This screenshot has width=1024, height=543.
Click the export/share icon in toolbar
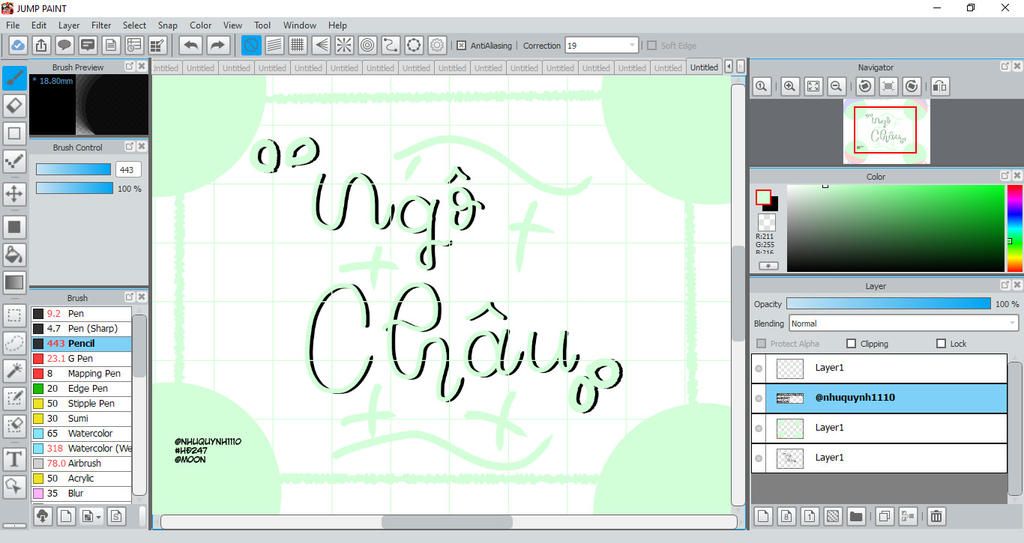(41, 45)
